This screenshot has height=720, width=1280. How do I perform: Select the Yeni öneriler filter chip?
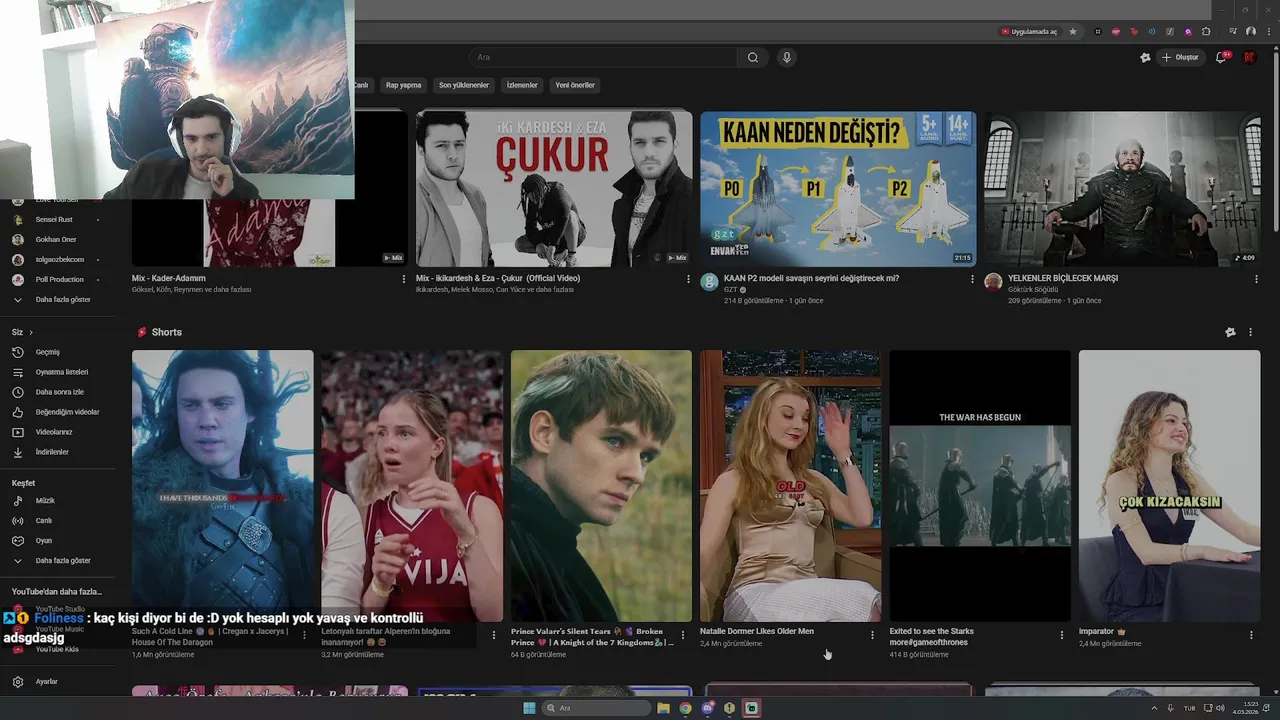(575, 85)
